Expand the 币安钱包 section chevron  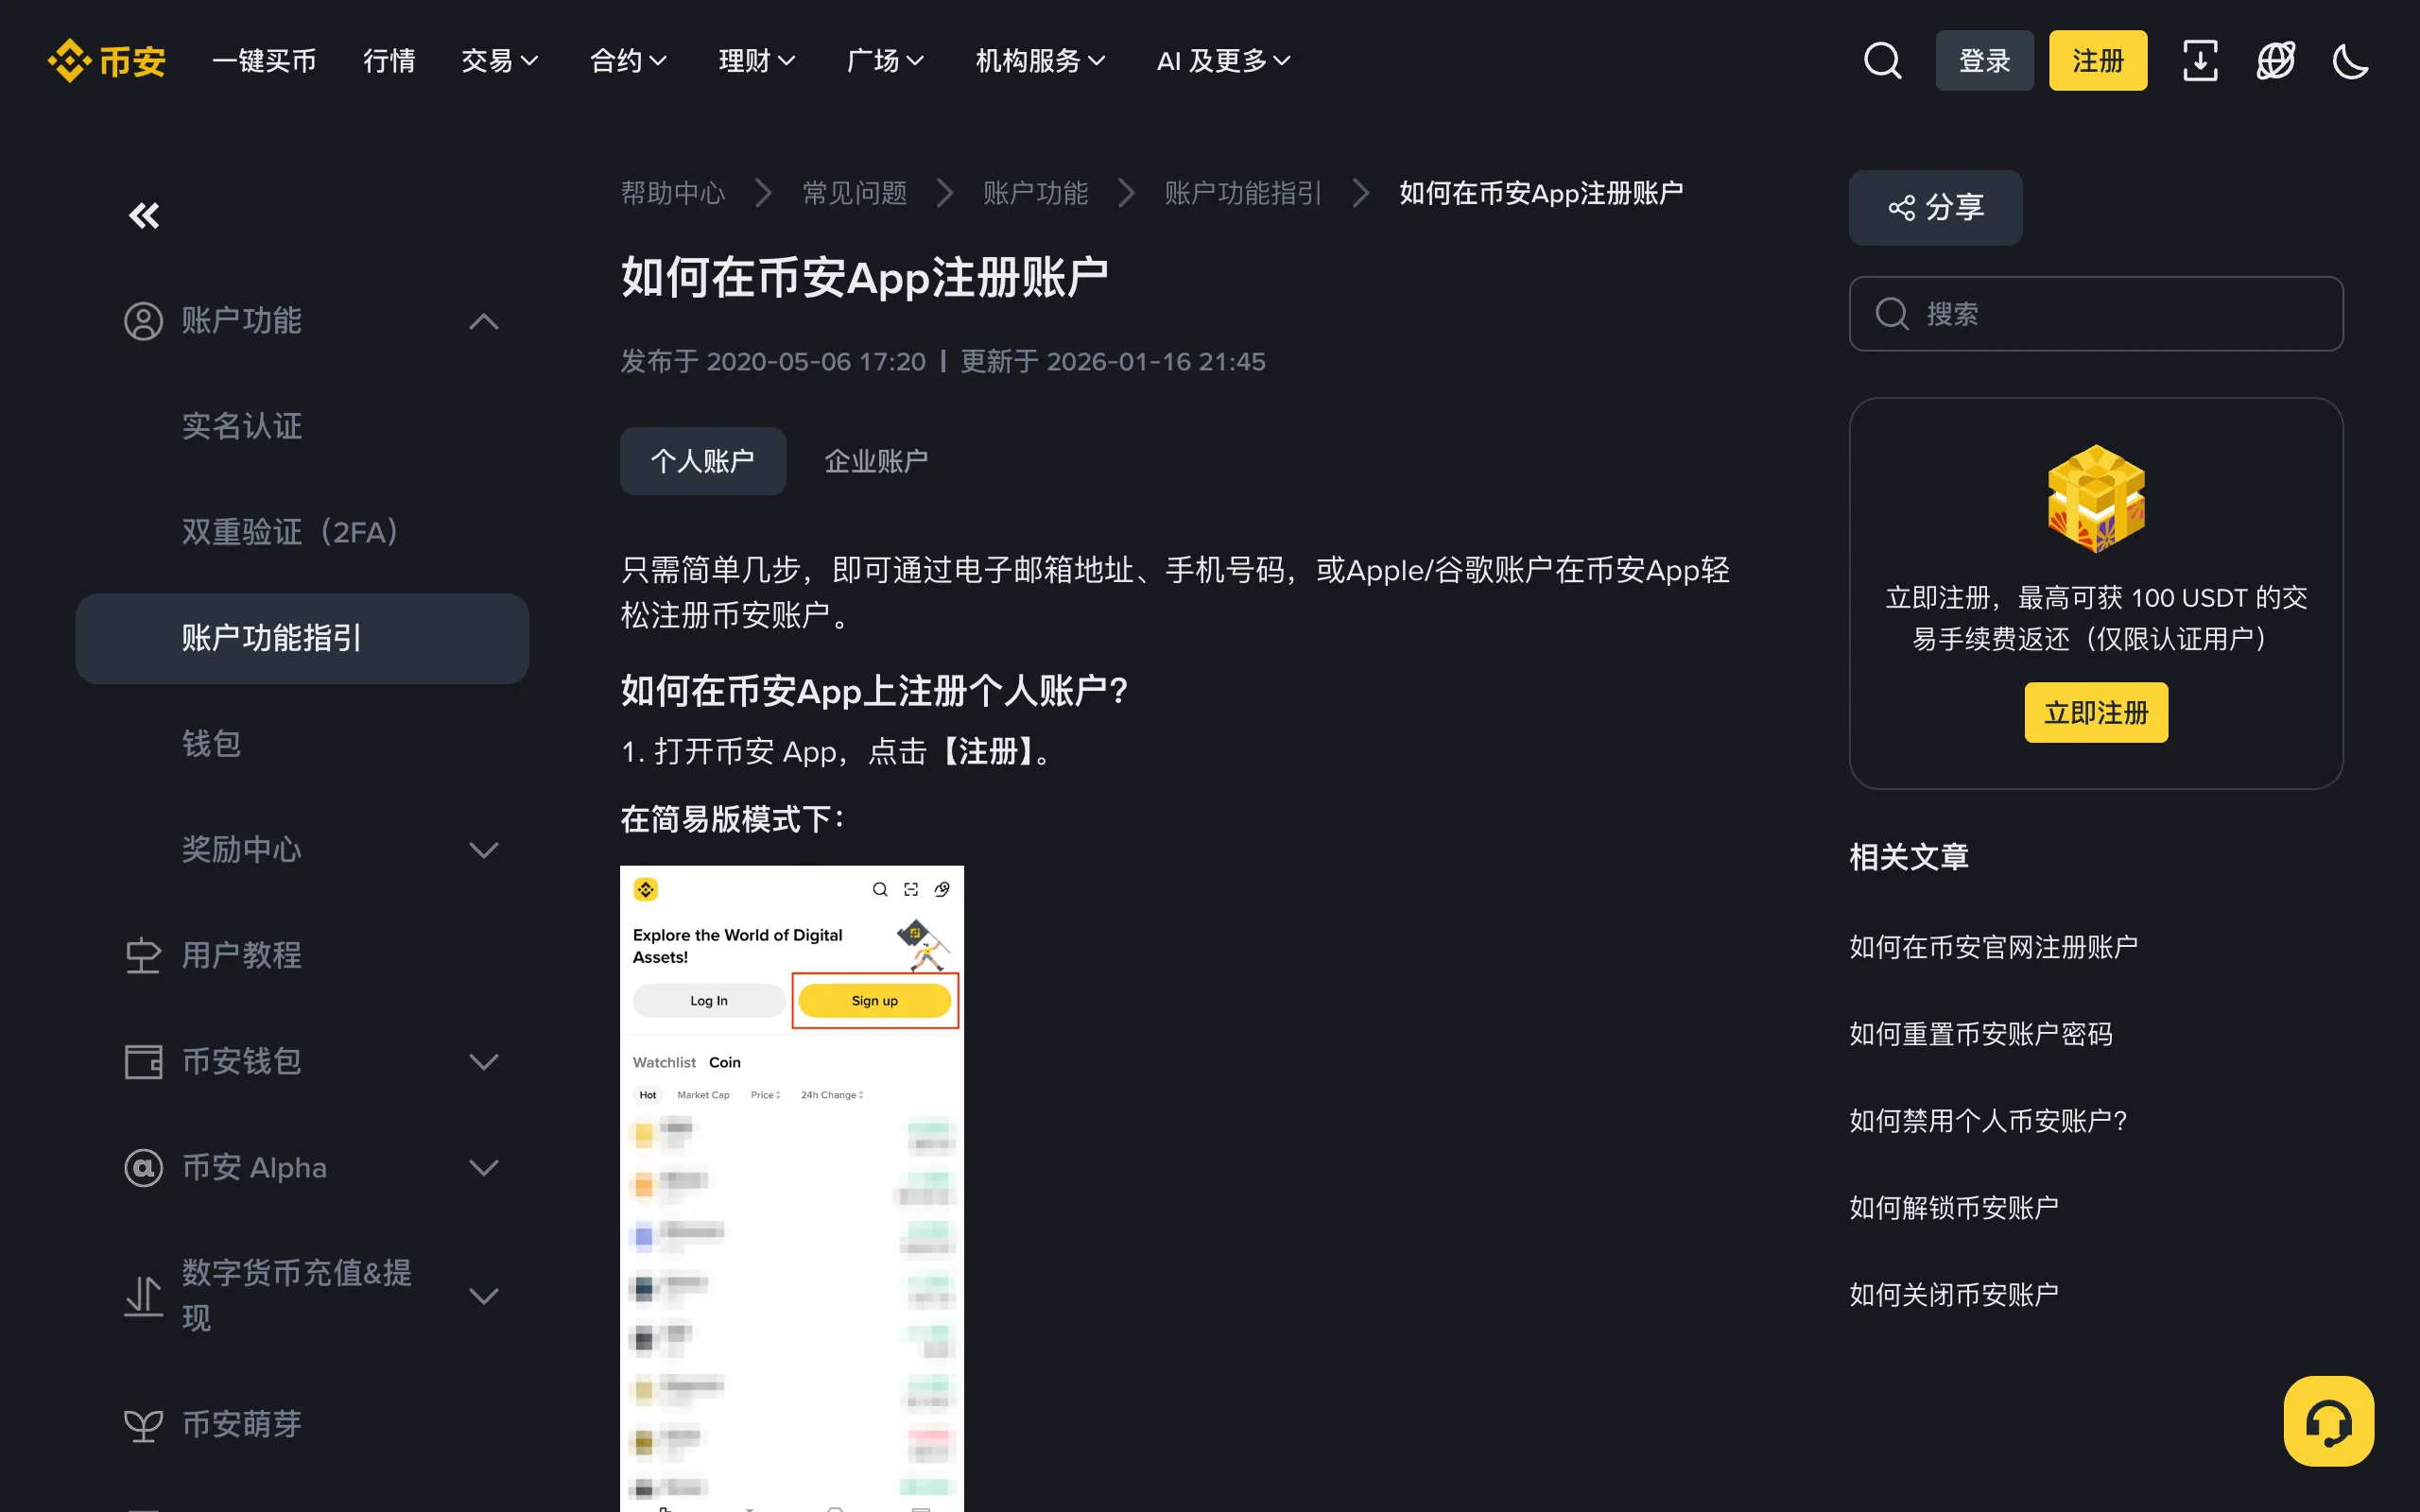(484, 1061)
